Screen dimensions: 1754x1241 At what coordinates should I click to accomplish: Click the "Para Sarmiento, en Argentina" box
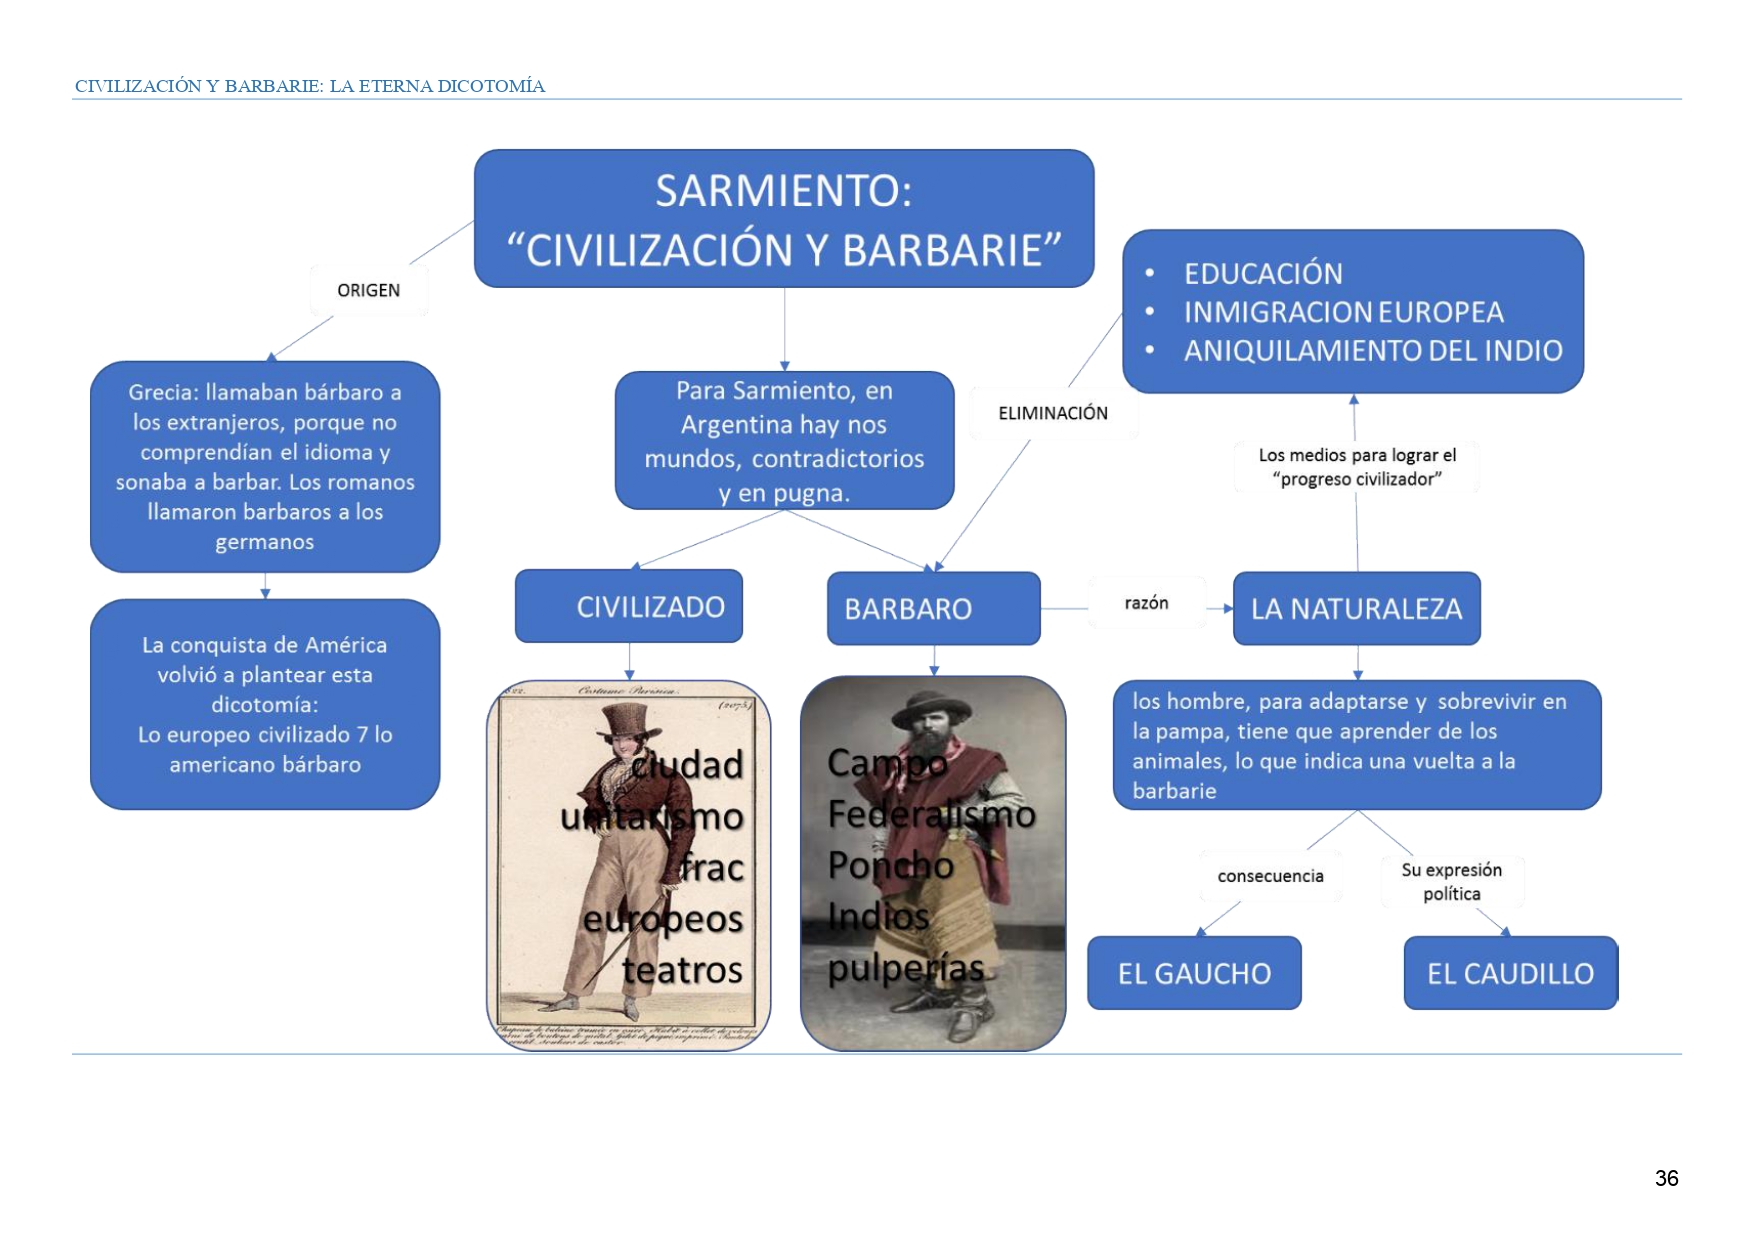coord(784,441)
